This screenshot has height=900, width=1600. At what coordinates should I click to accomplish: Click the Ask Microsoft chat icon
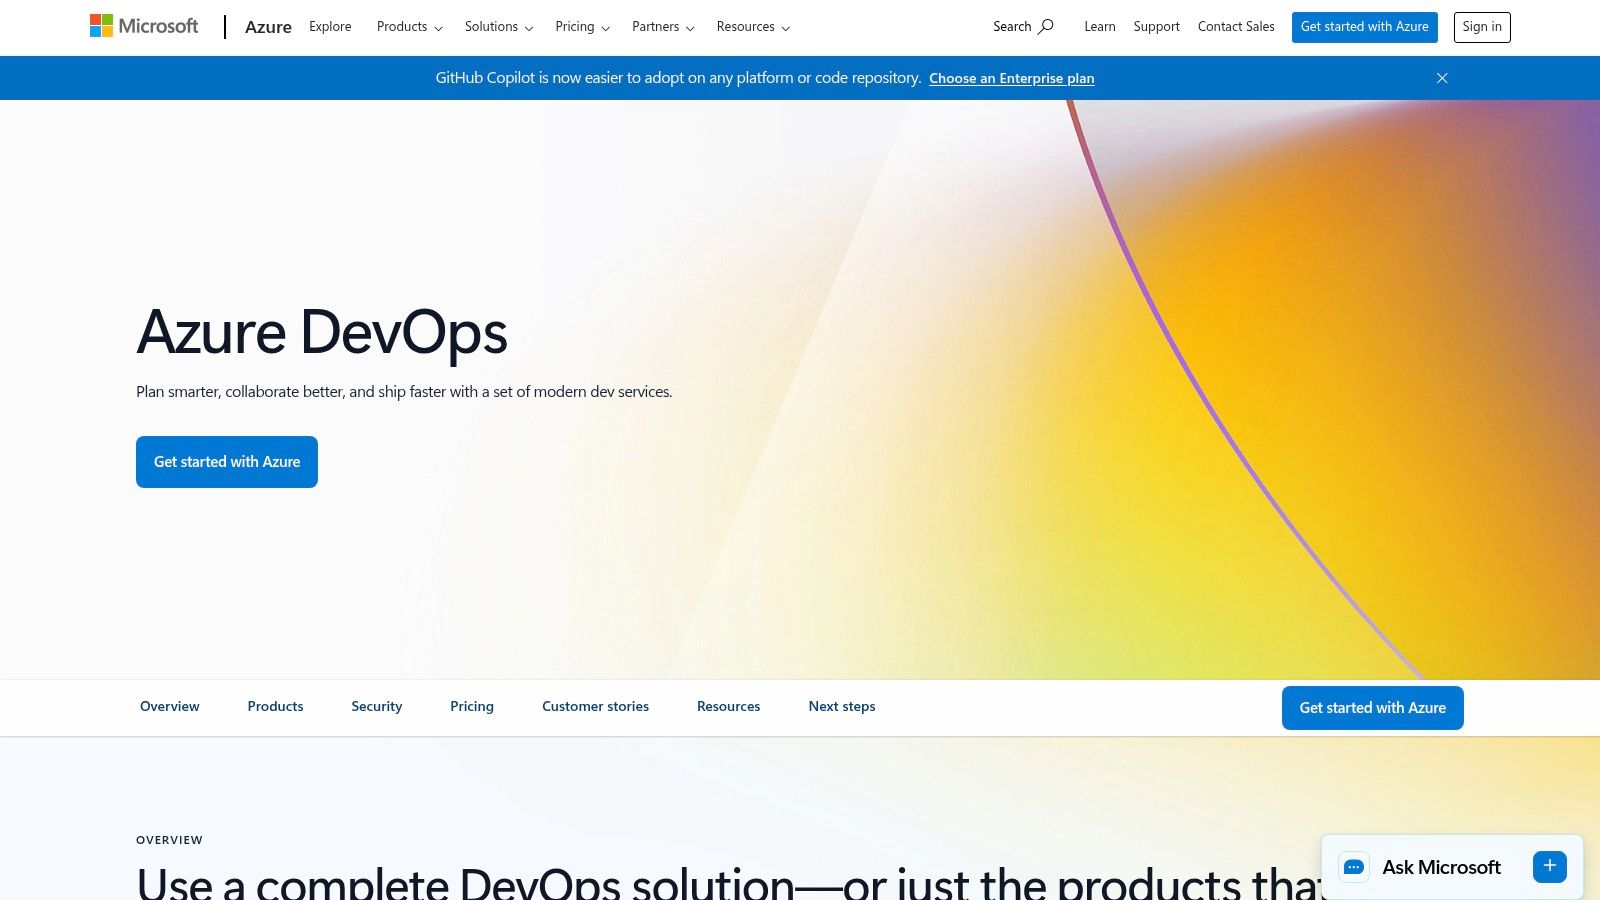(1354, 867)
